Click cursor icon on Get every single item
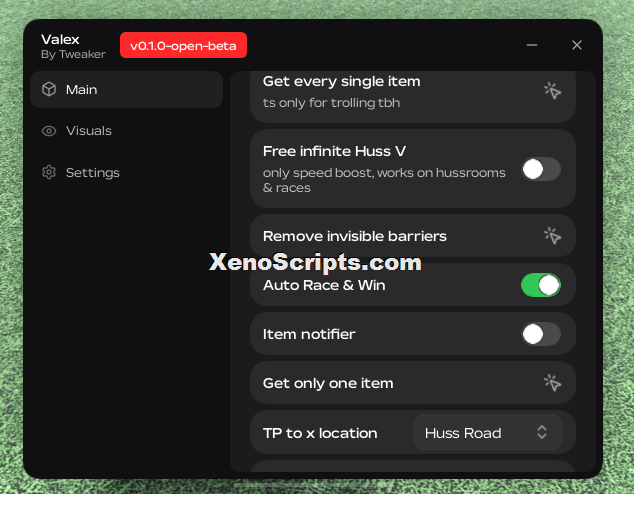Image resolution: width=634 pixels, height=524 pixels. pyautogui.click(x=552, y=91)
